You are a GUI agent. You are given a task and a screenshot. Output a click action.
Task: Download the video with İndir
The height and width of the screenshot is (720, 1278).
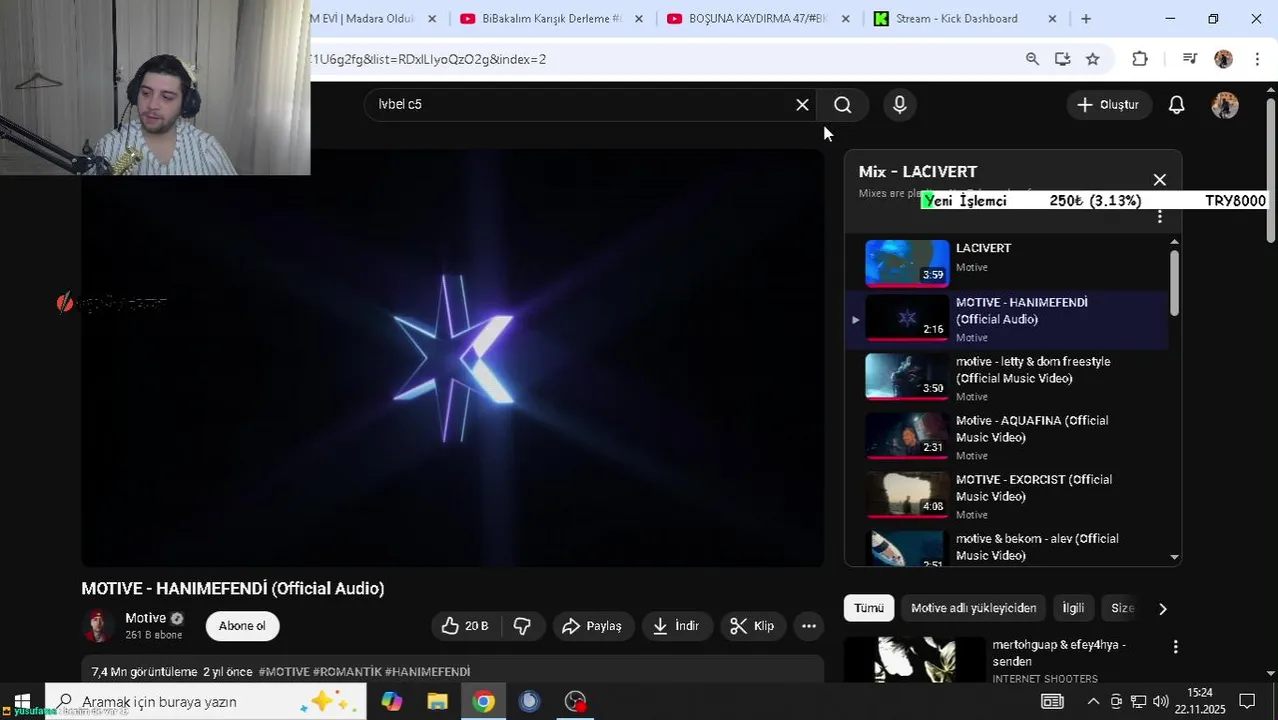pyautogui.click(x=676, y=626)
